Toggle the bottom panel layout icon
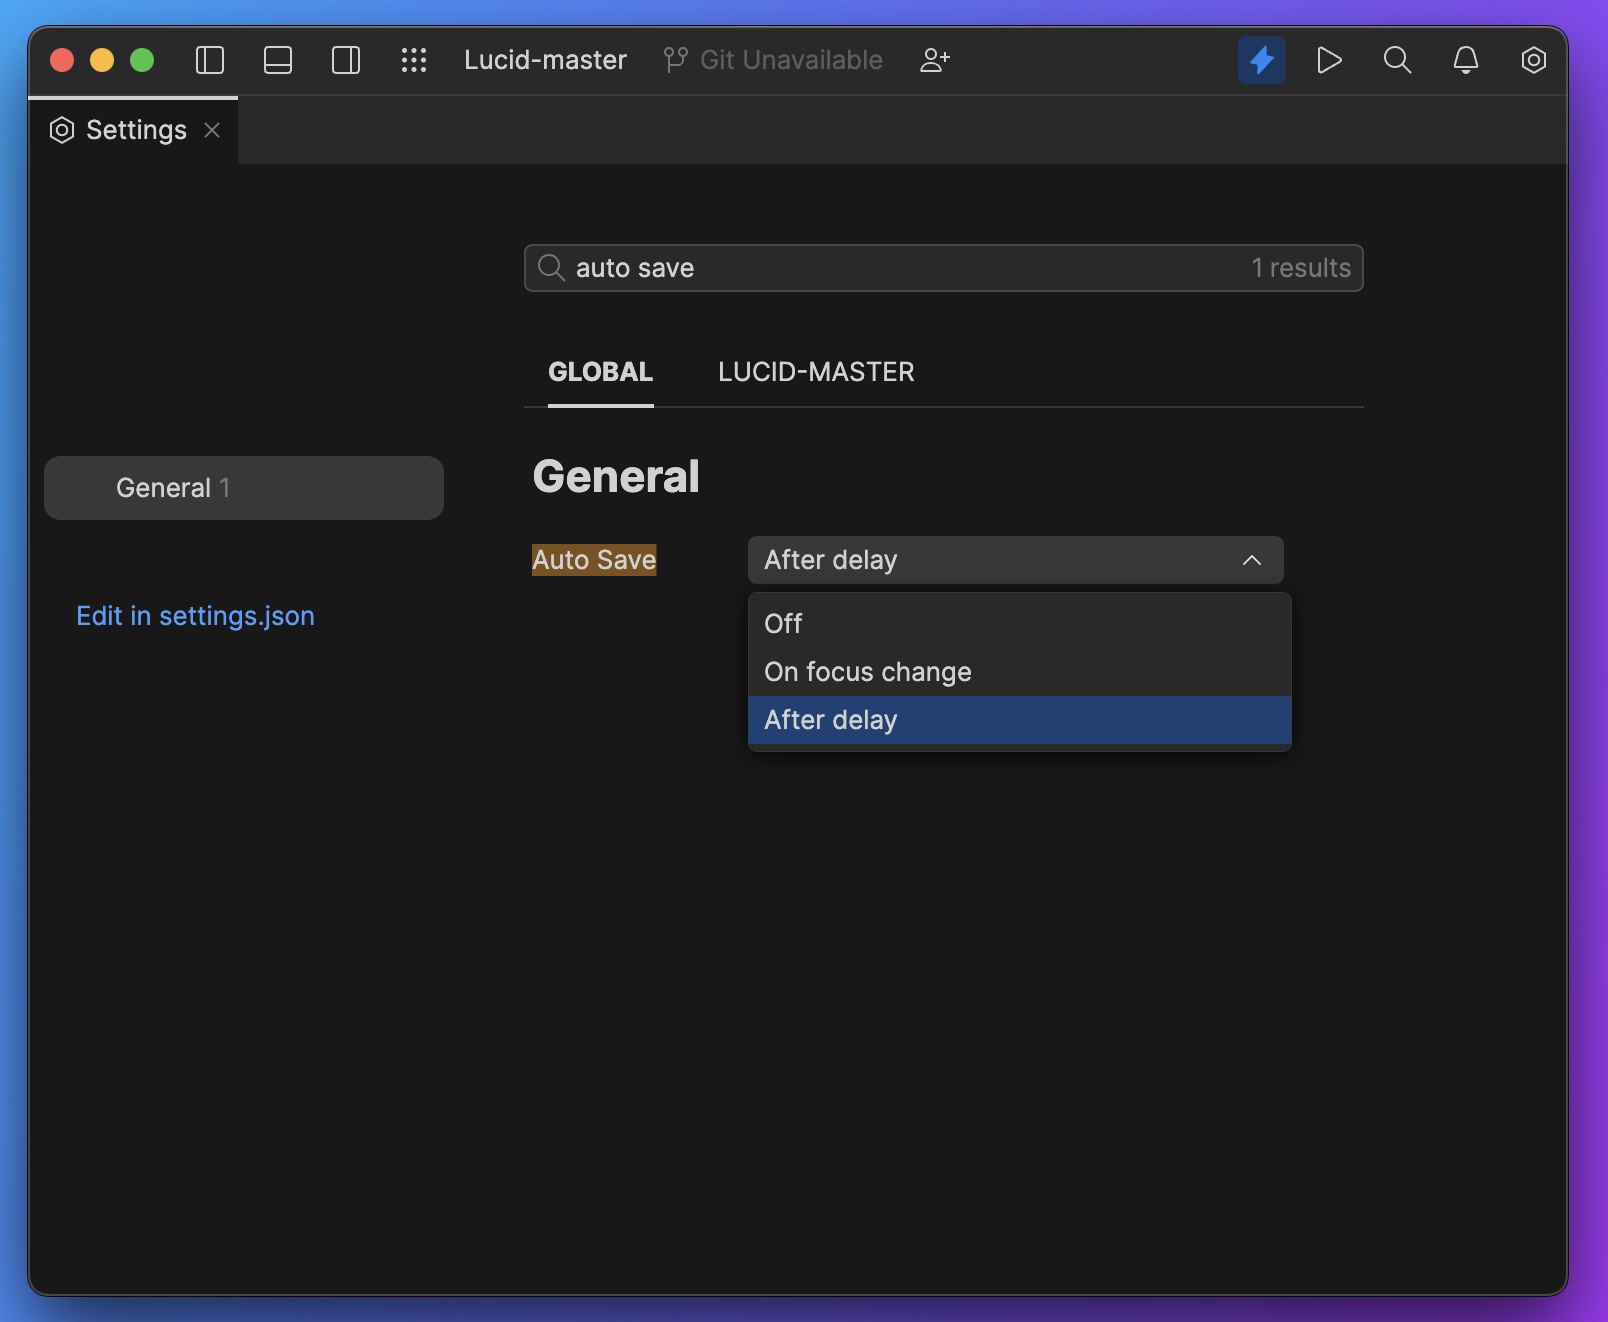This screenshot has width=1608, height=1322. click(278, 60)
